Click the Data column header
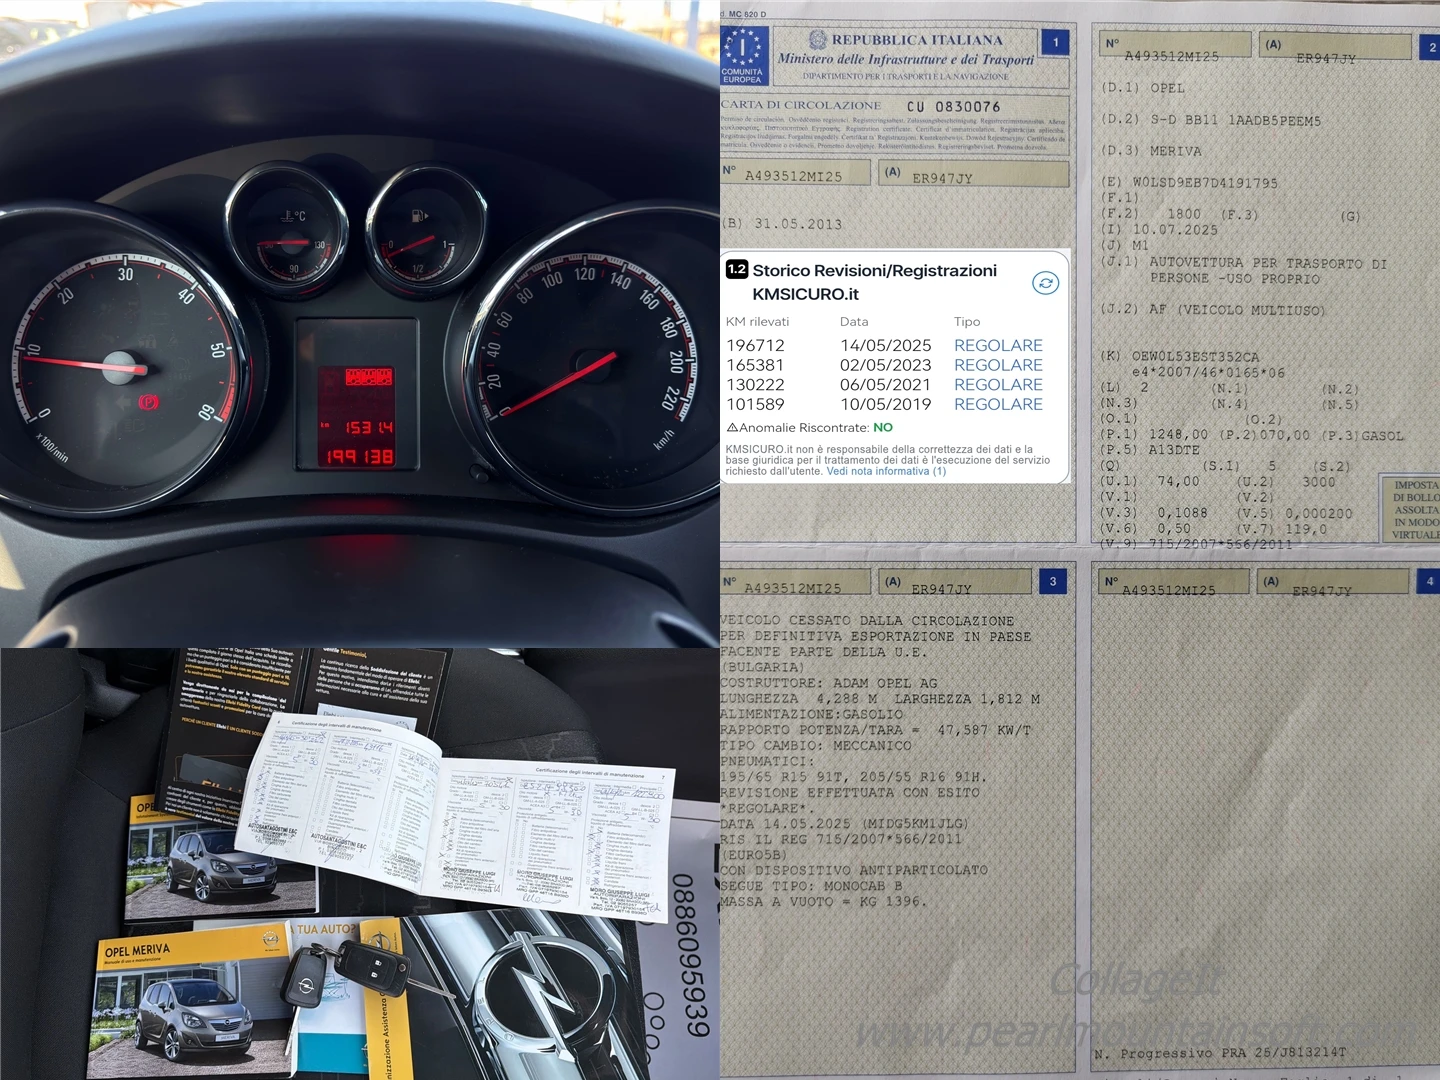 854,322
